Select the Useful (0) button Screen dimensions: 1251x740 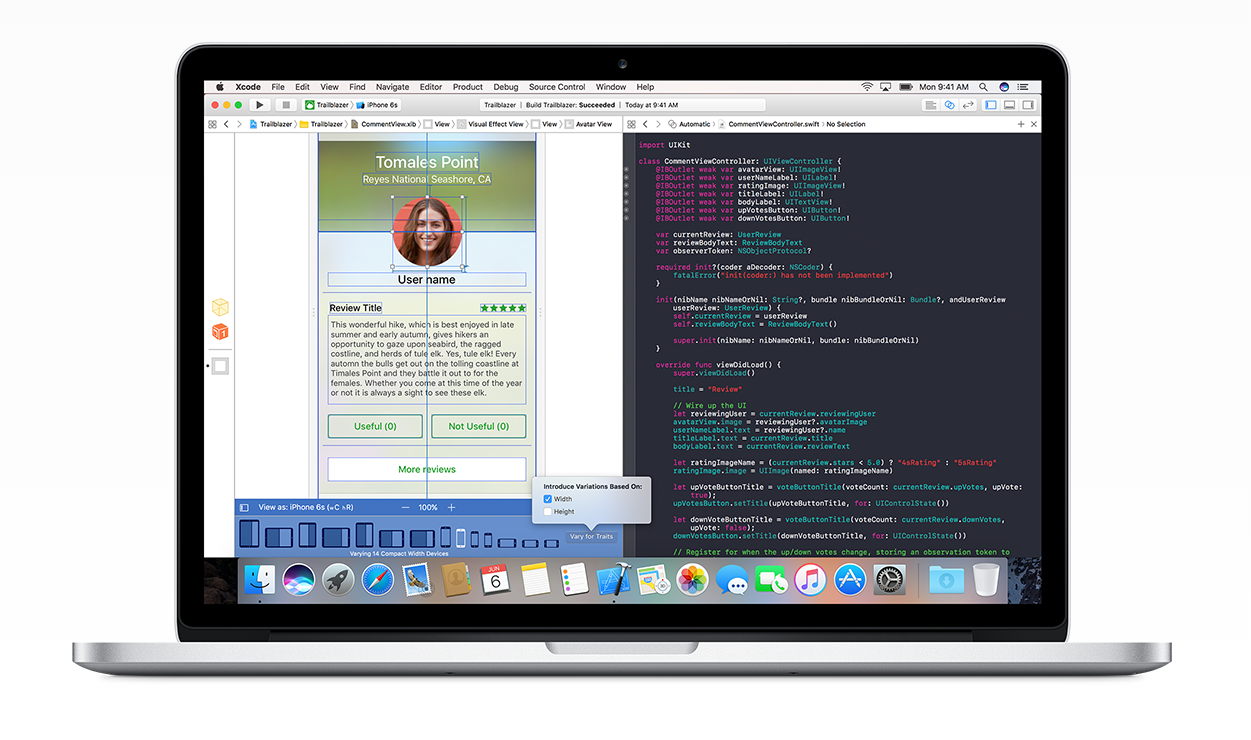point(375,426)
